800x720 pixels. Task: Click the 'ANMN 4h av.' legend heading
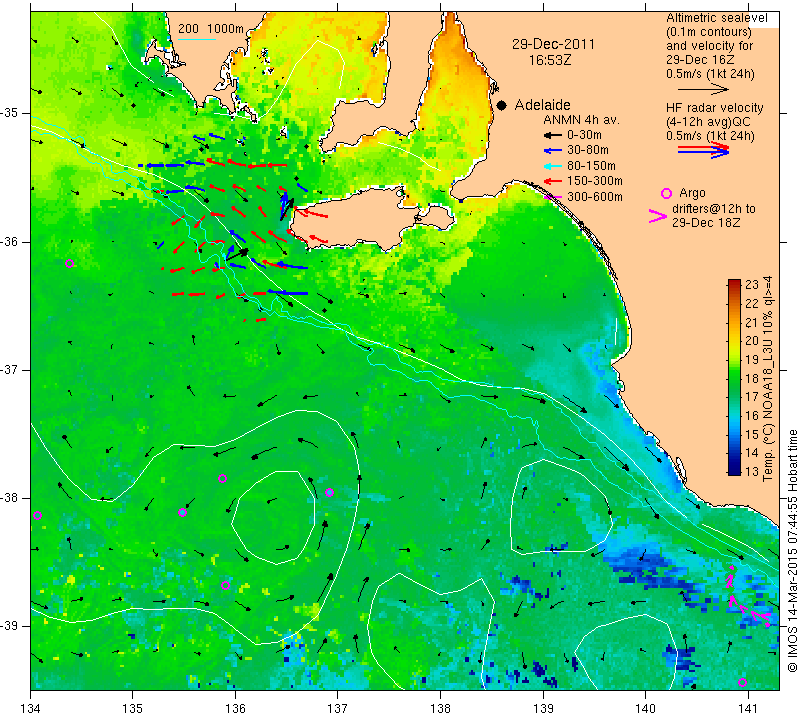581,120
